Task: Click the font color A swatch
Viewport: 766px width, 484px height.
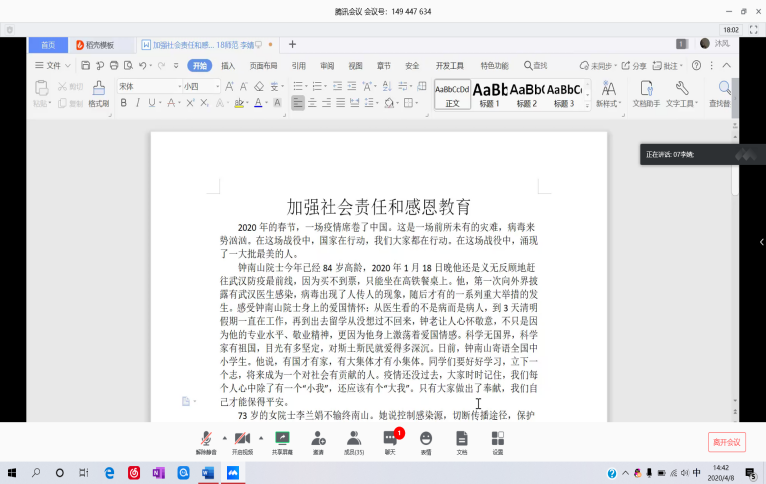Action: tap(257, 102)
